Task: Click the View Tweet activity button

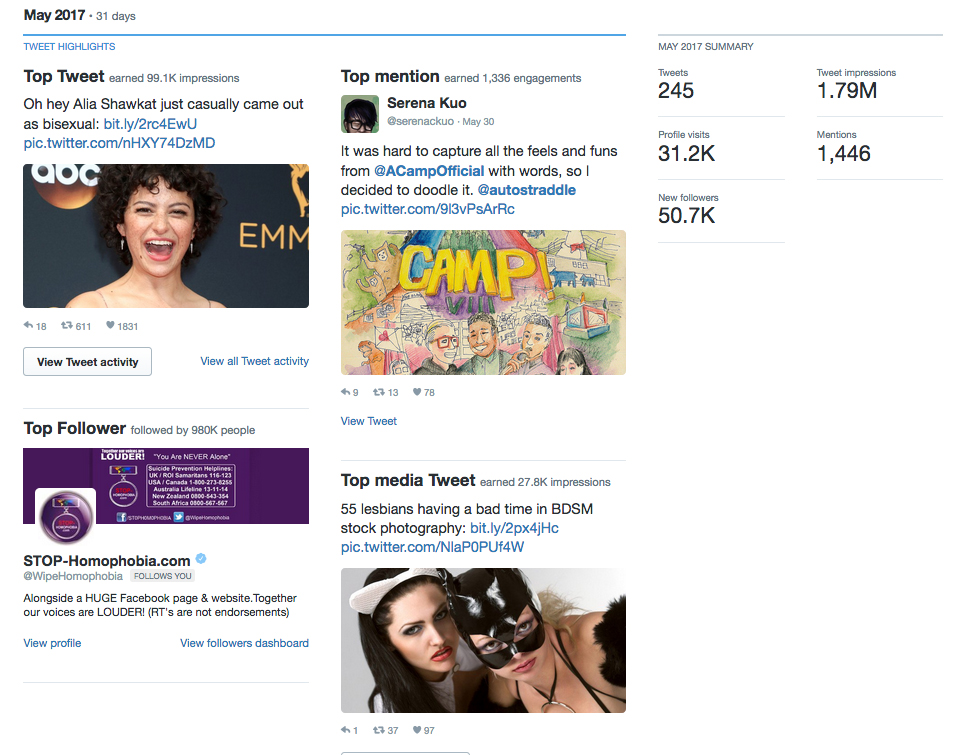Action: [88, 362]
